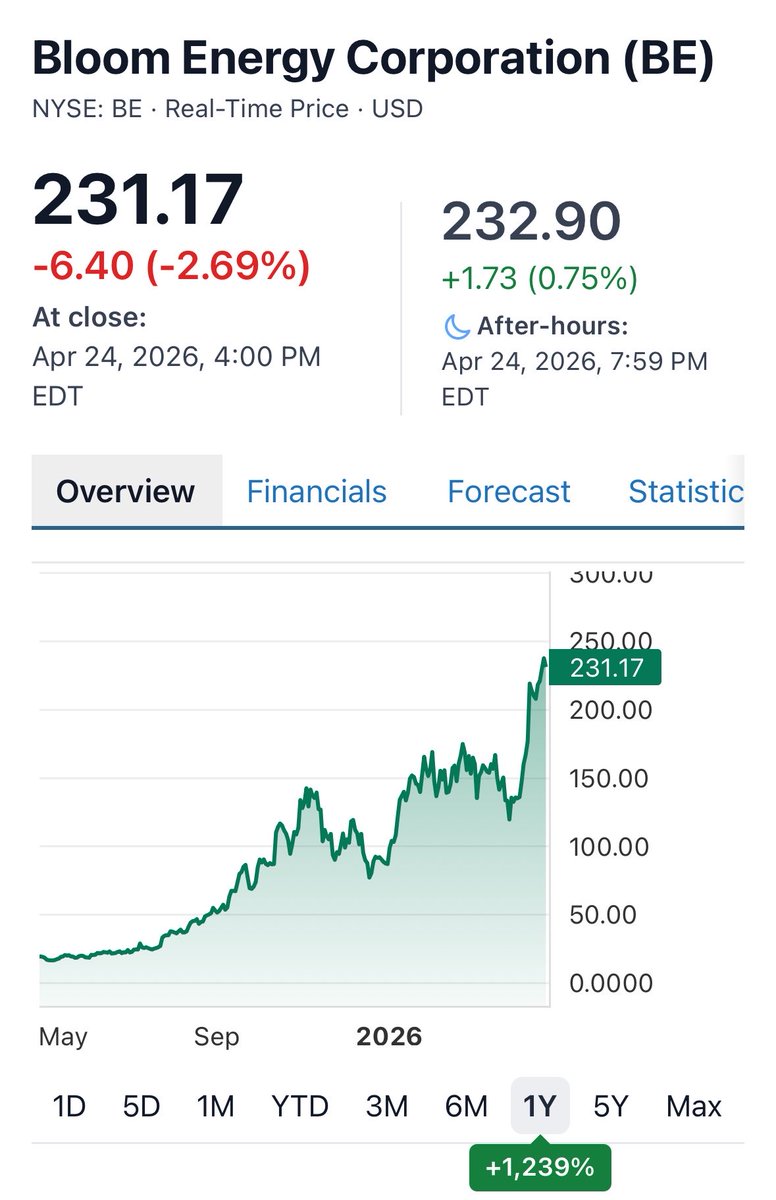The width and height of the screenshot is (776, 1200).
Task: Click the green 231.17 price label
Action: point(605,667)
